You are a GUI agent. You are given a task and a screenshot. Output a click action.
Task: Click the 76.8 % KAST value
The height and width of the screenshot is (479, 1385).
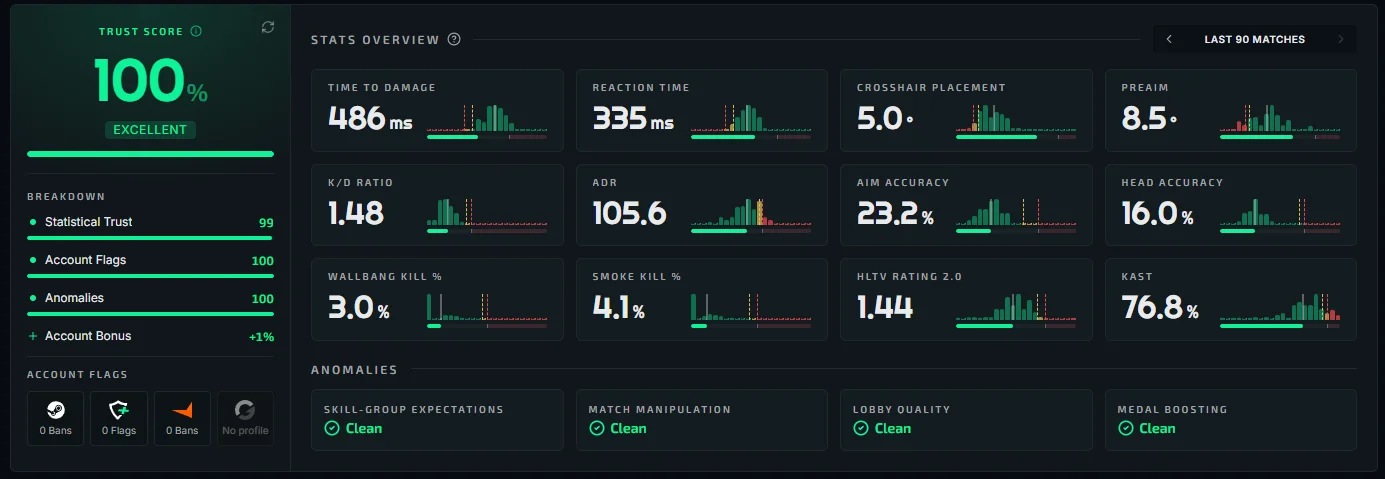click(x=1160, y=307)
